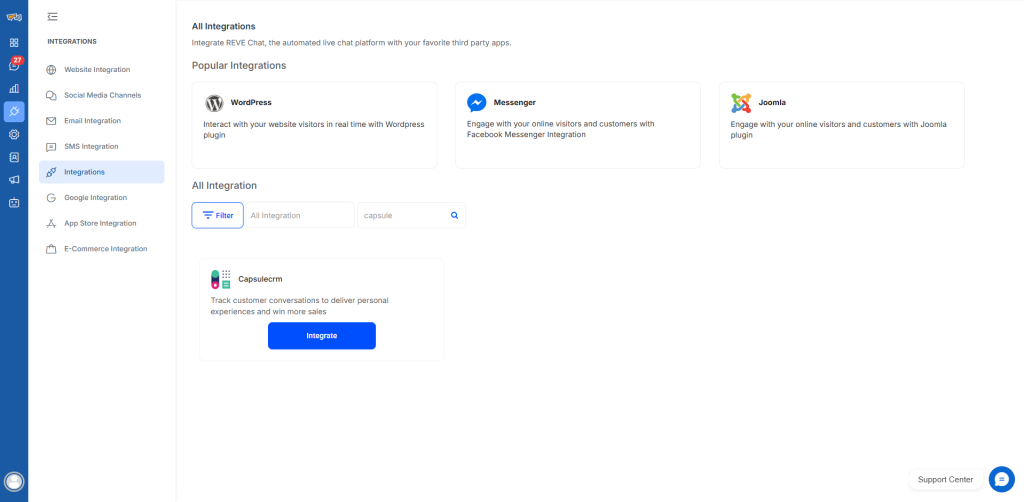Click the search field containing 'capsule'
This screenshot has height=502, width=1024.
pos(402,215)
